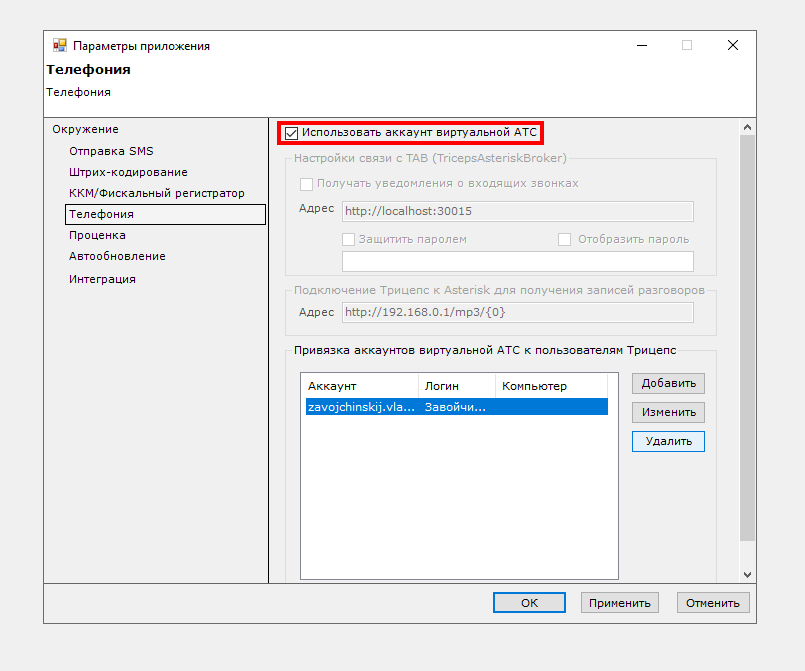
Task: Cancel with the Отменить button
Action: 713,603
